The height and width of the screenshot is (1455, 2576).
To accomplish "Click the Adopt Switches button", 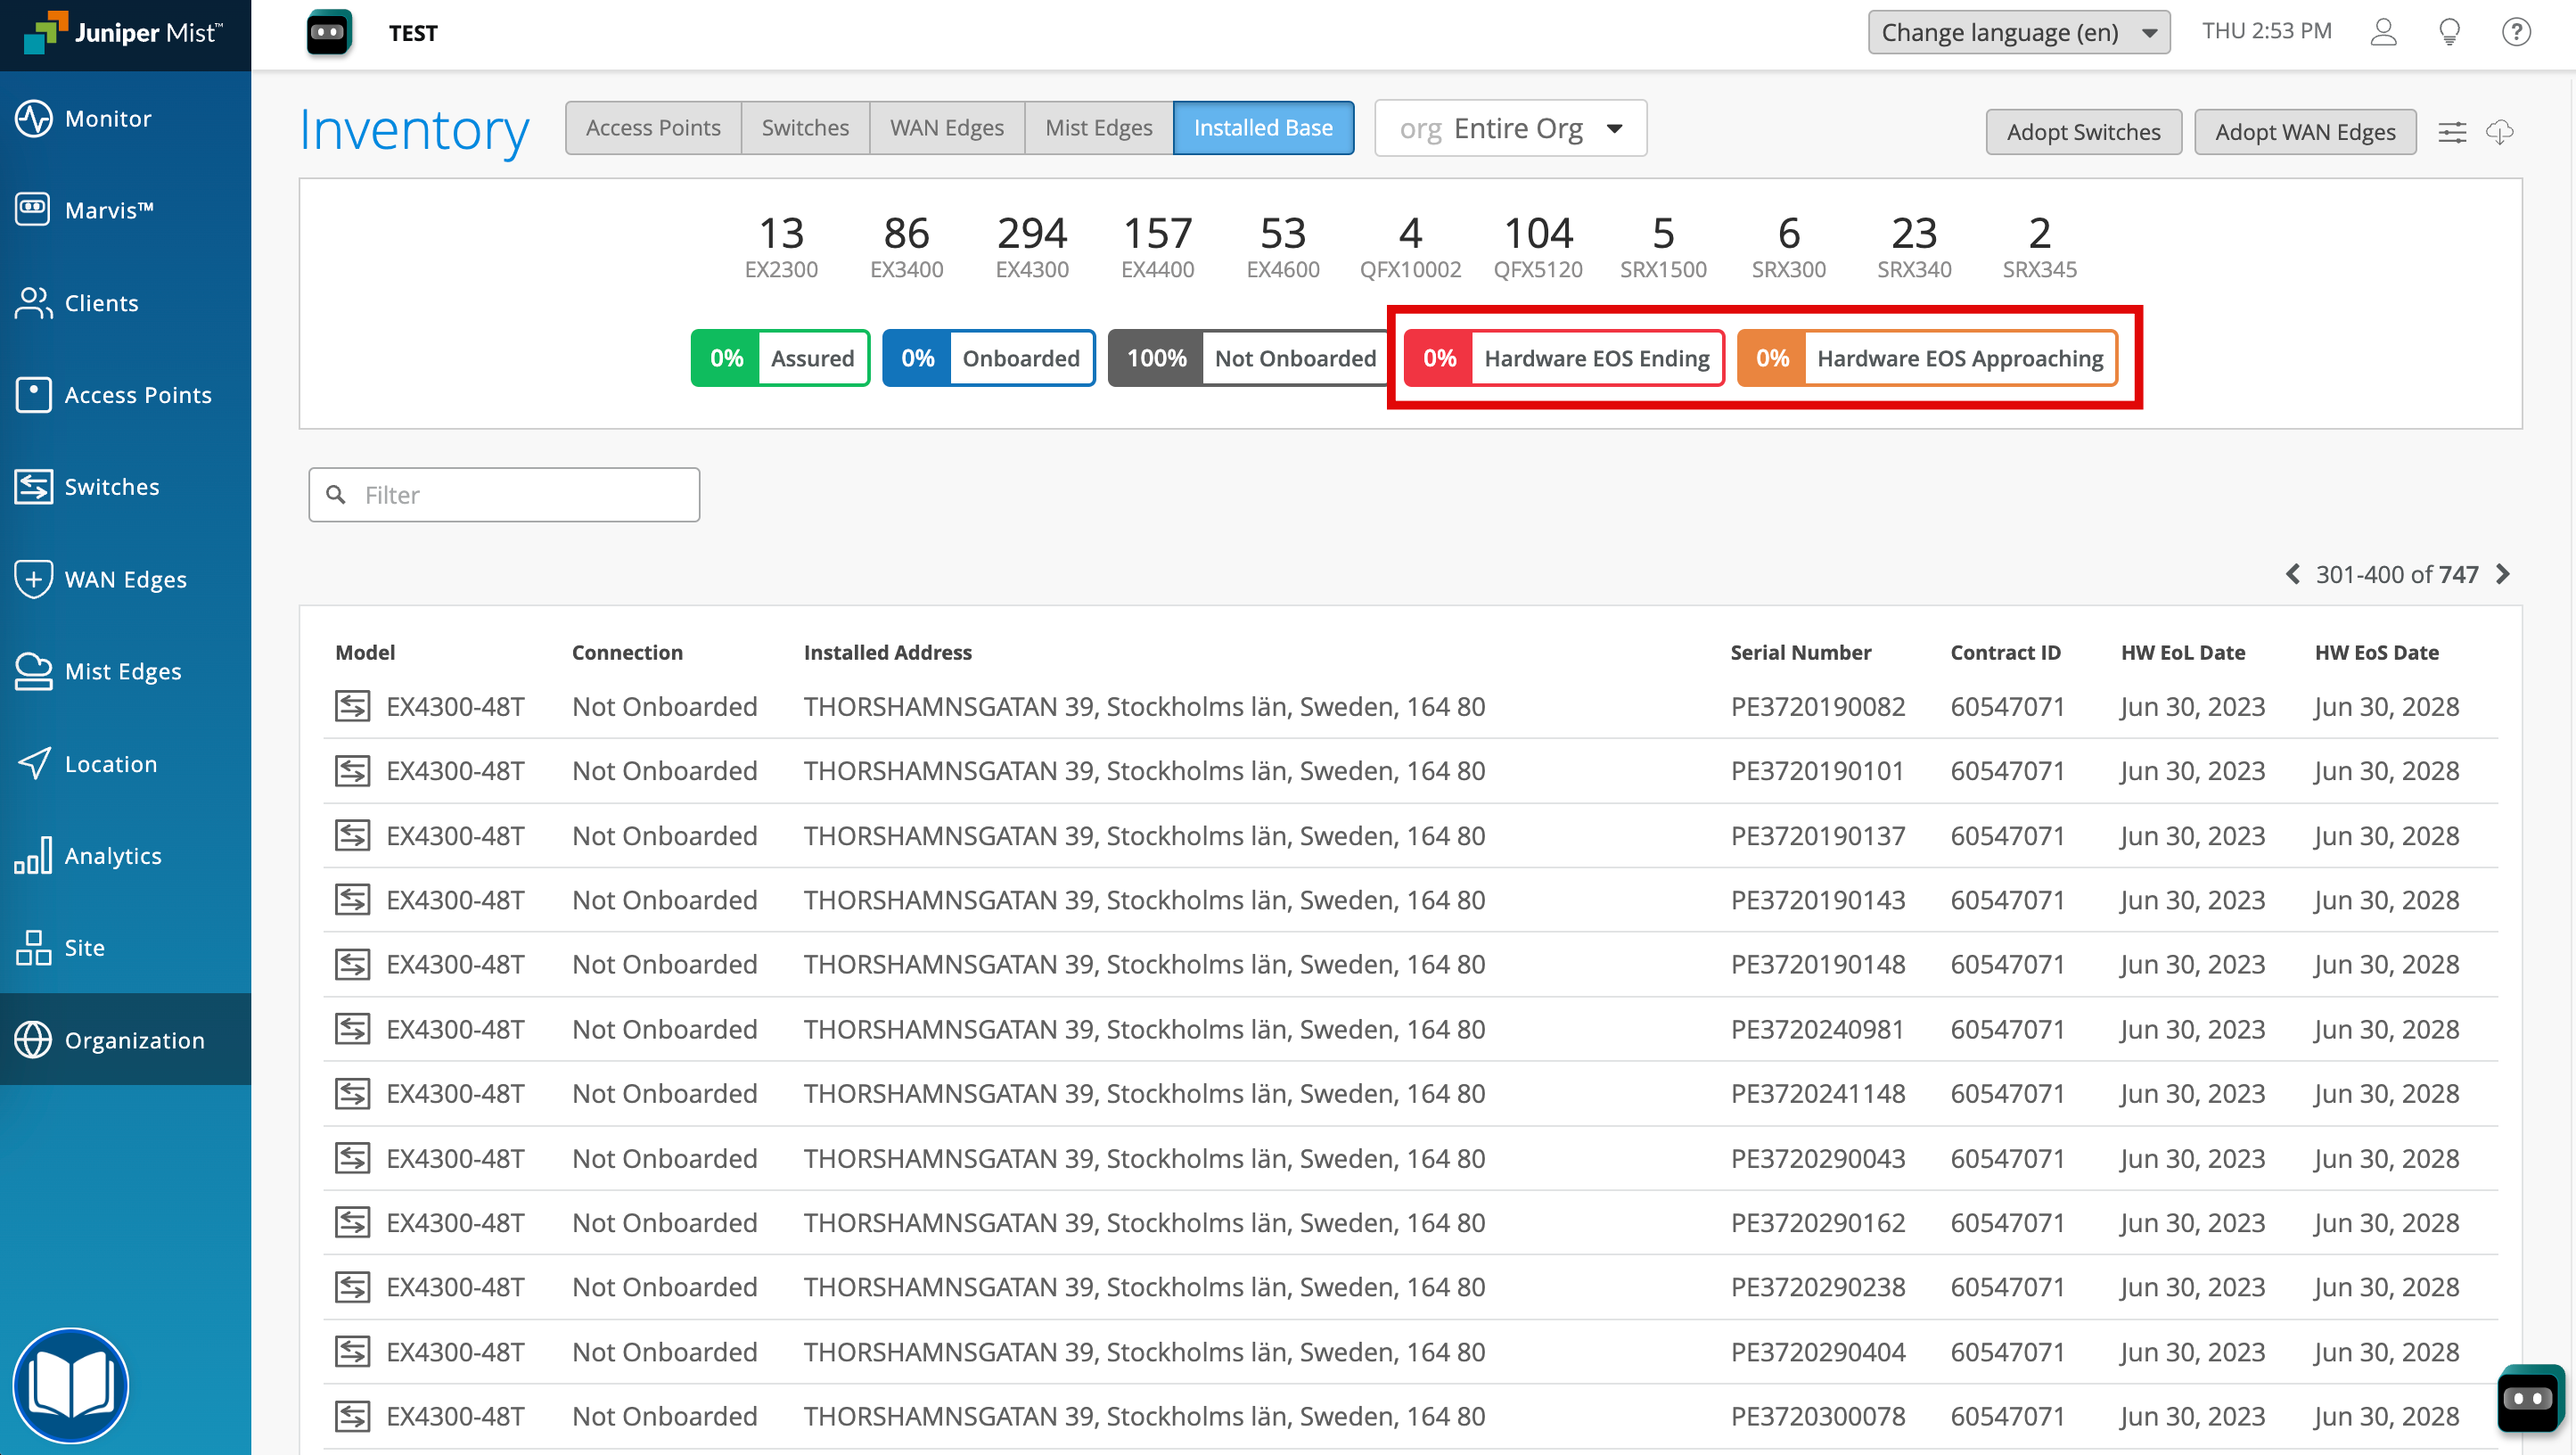I will click(2083, 132).
